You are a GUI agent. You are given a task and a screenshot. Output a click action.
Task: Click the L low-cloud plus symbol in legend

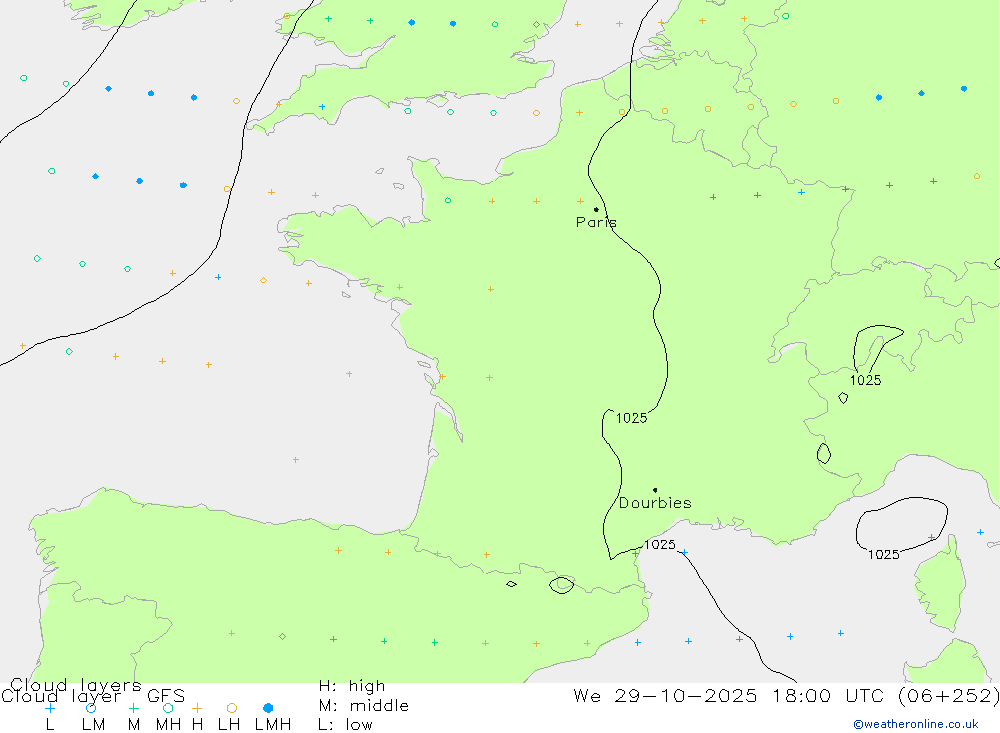pyautogui.click(x=50, y=708)
